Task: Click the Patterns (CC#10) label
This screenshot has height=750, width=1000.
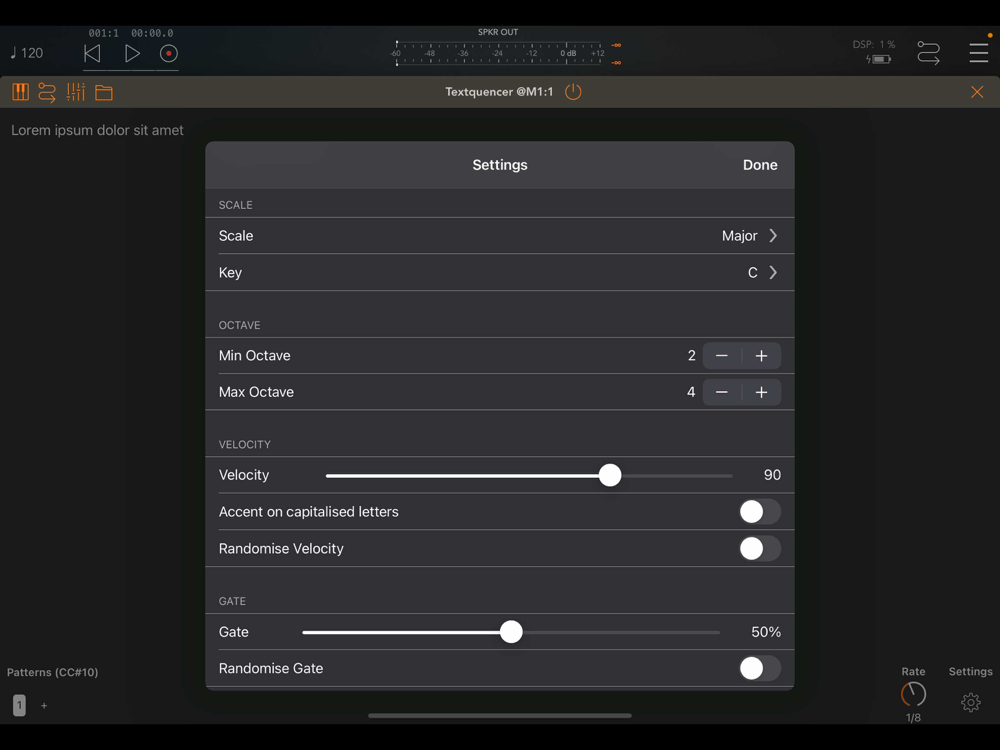Action: 52,672
